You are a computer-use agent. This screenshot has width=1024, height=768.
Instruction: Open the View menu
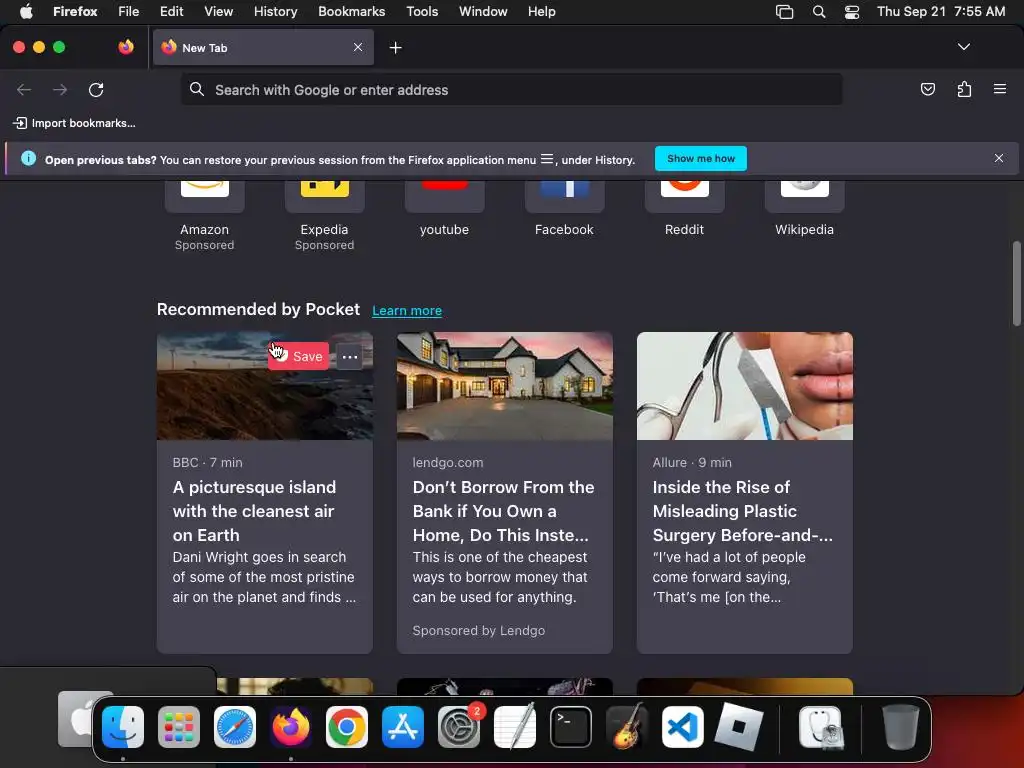[x=218, y=11]
